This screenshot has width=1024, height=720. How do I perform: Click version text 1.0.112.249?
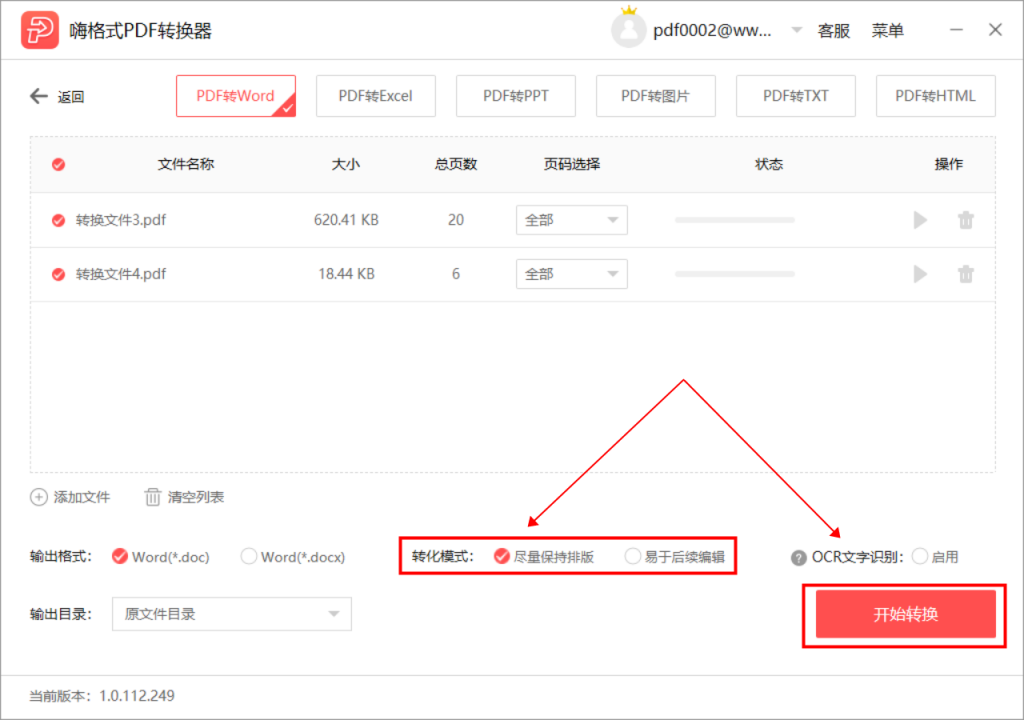[136, 696]
